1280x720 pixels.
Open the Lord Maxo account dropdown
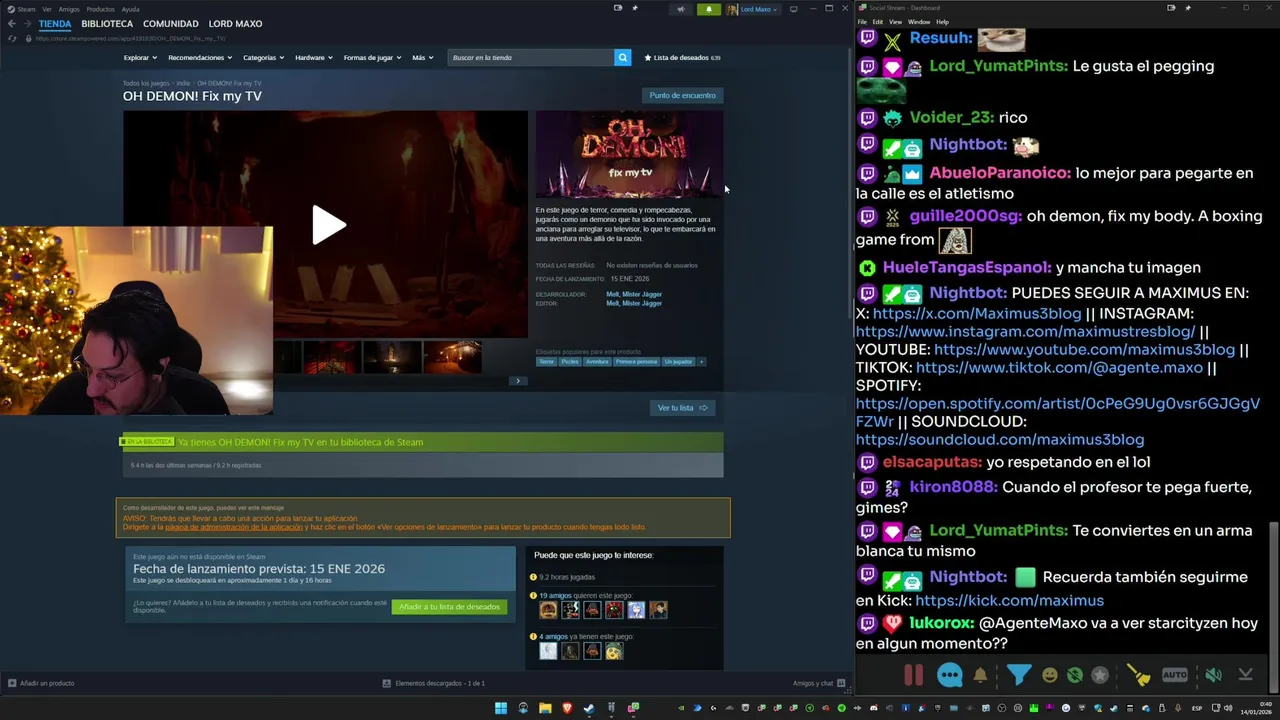coord(752,9)
